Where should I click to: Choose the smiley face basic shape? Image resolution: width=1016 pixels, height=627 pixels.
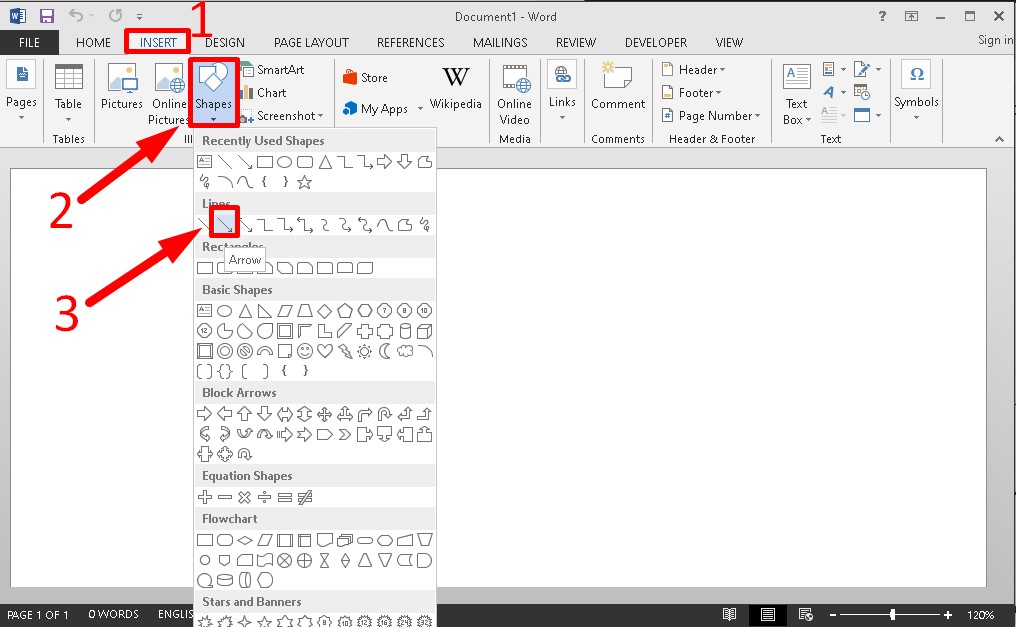click(x=305, y=351)
